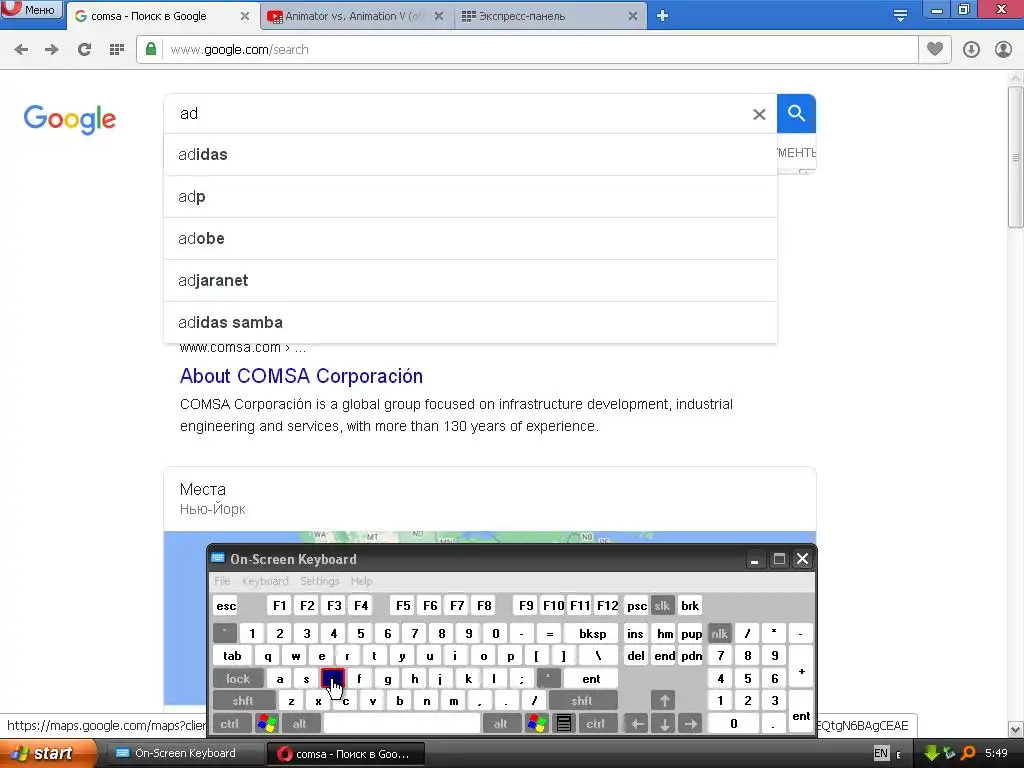1024x768 pixels.
Task: Toggle the nlk num lock key
Action: (x=719, y=633)
